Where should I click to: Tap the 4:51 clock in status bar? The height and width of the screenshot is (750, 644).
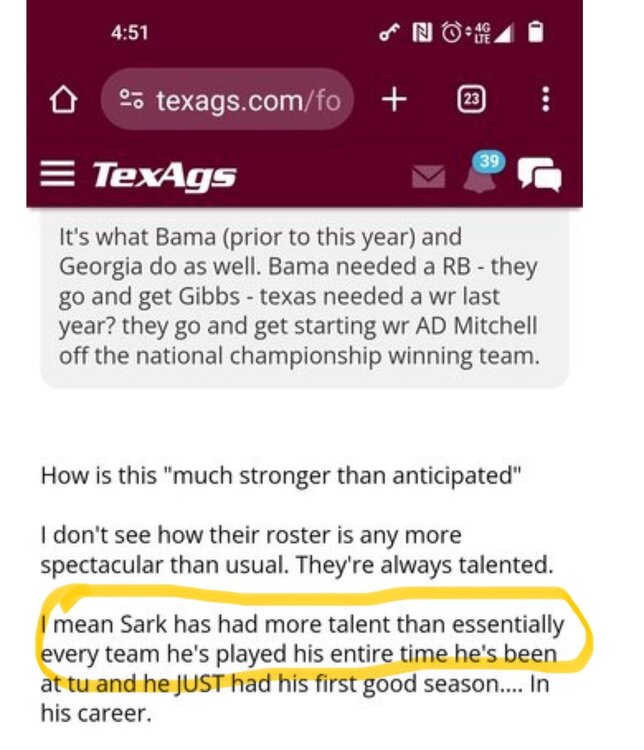(x=130, y=33)
